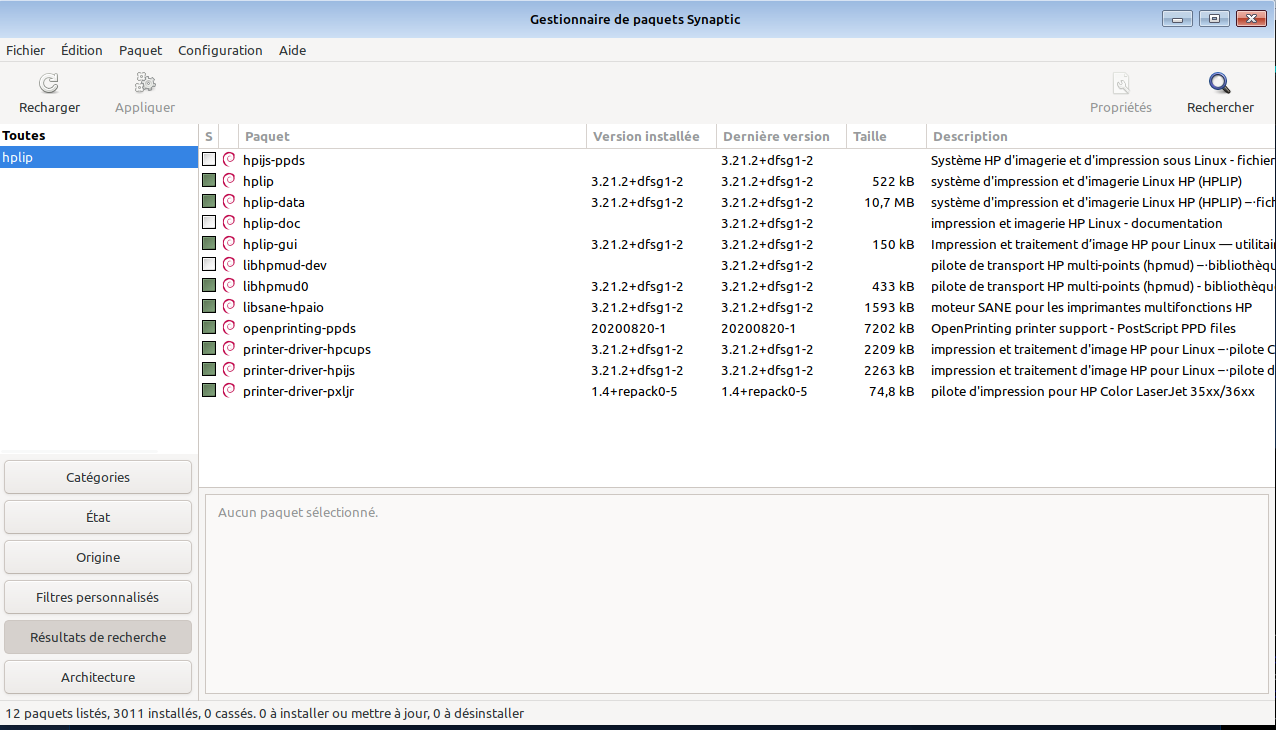The height and width of the screenshot is (730, 1276).
Task: Sort by the Paquet column header
Action: (x=267, y=137)
